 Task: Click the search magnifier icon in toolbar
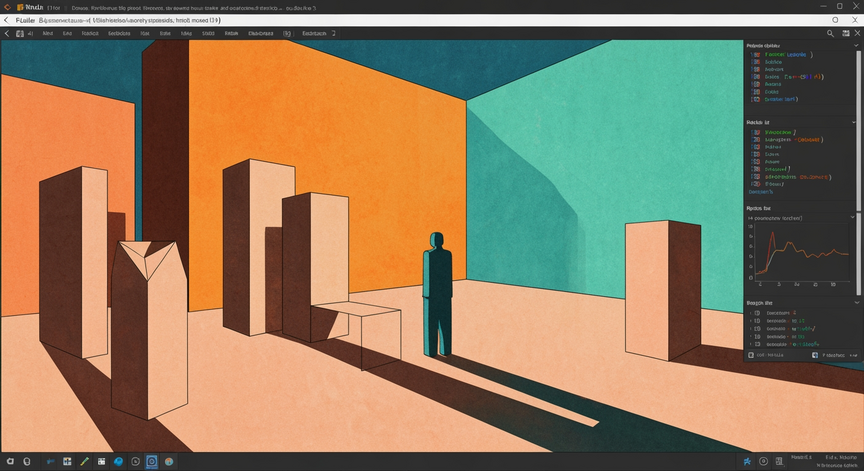pos(830,34)
